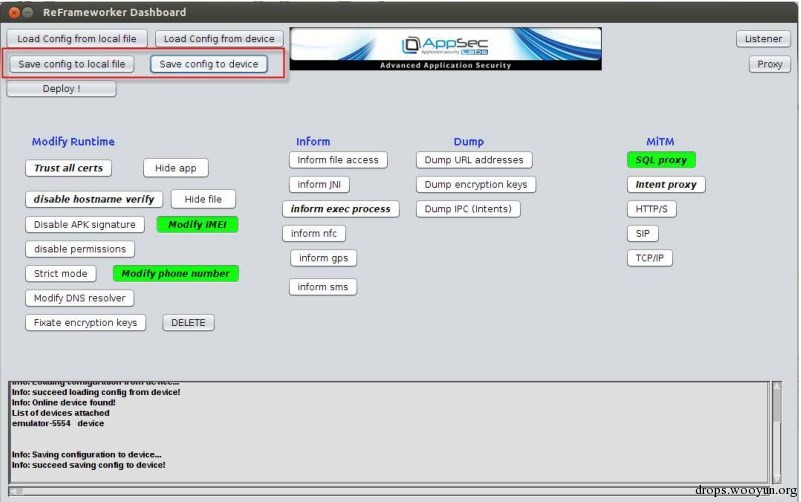The width and height of the screenshot is (801, 502).
Task: Disable the green Modify IMEI toggle
Action: coord(197,225)
